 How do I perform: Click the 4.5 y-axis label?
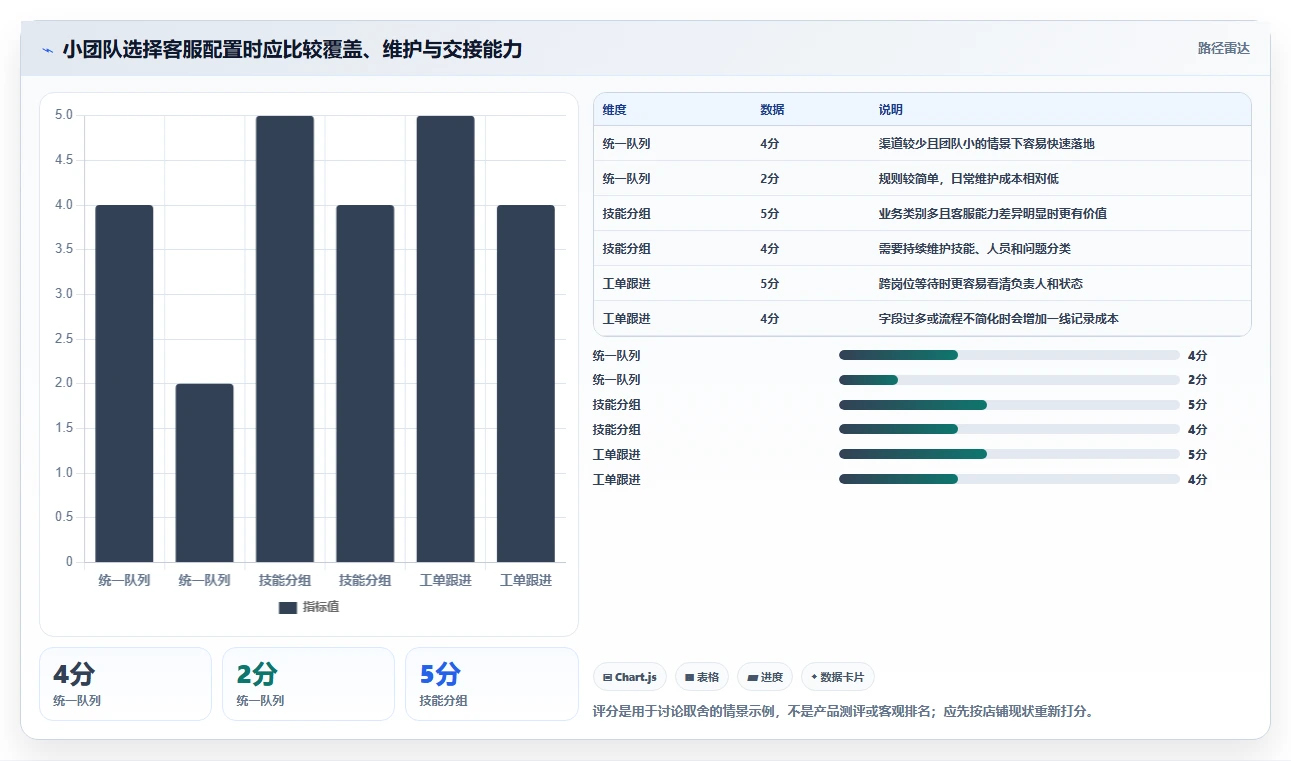pos(63,160)
